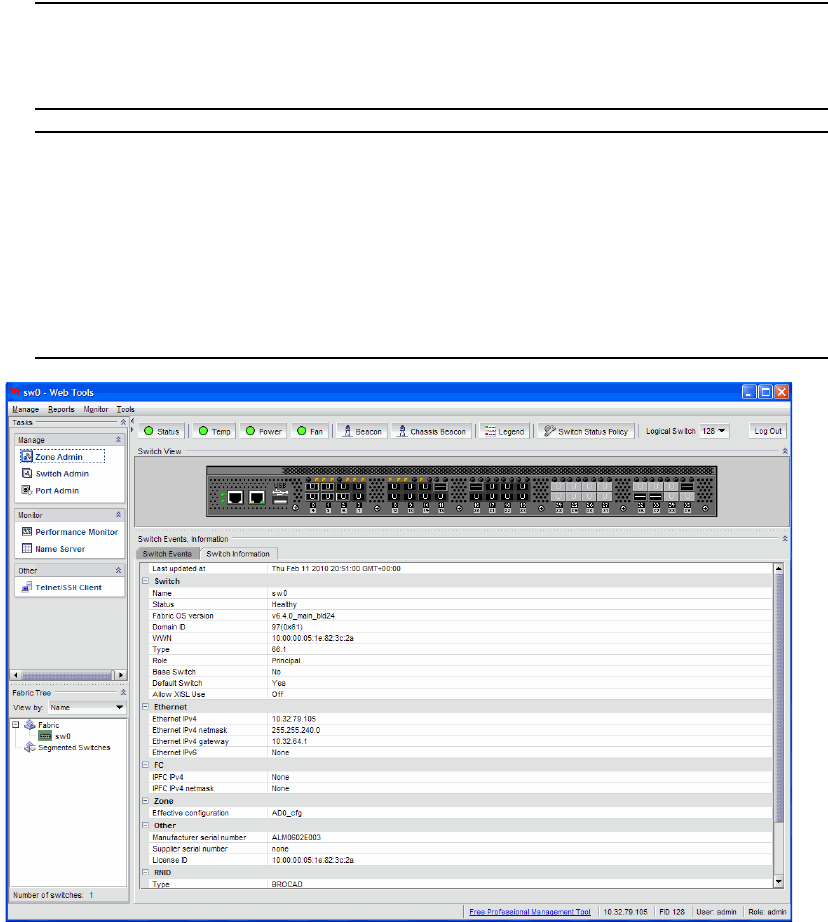The width and height of the screenshot is (828, 922).
Task: Click FID 128 in status bar
Action: click(672, 912)
